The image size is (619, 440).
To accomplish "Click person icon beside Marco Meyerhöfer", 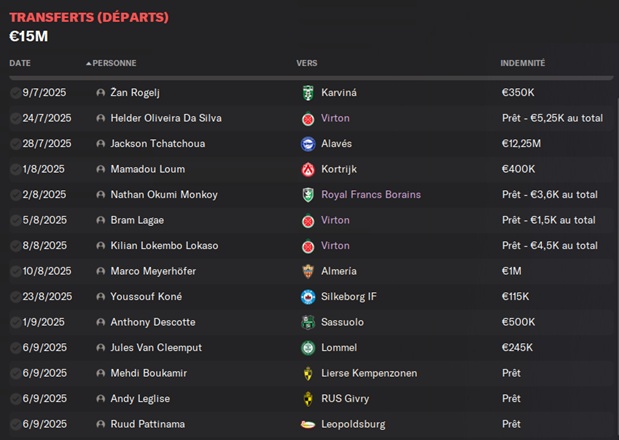I will coord(101,271).
